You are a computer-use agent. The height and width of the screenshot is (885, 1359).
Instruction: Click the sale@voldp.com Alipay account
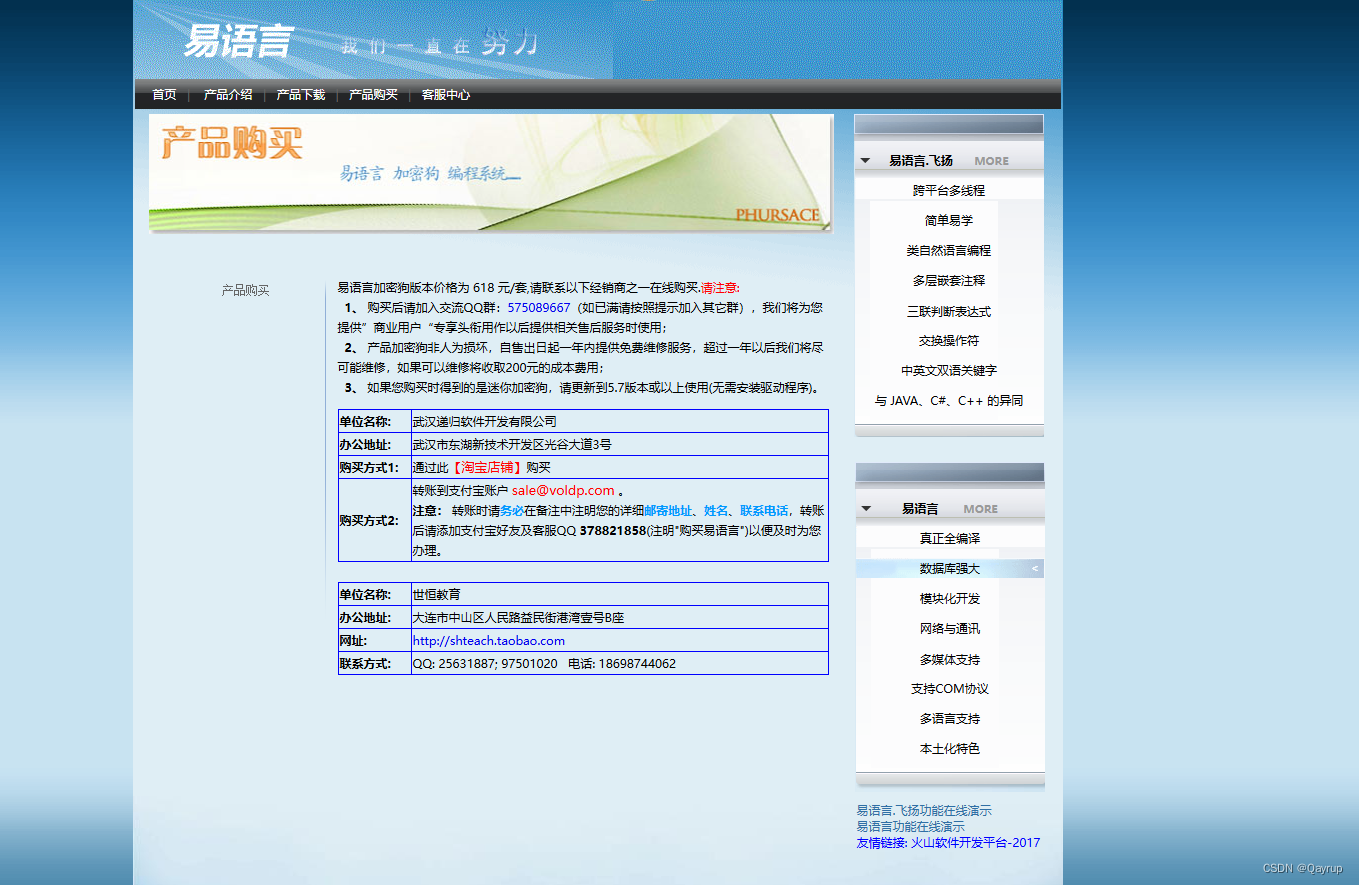[563, 490]
